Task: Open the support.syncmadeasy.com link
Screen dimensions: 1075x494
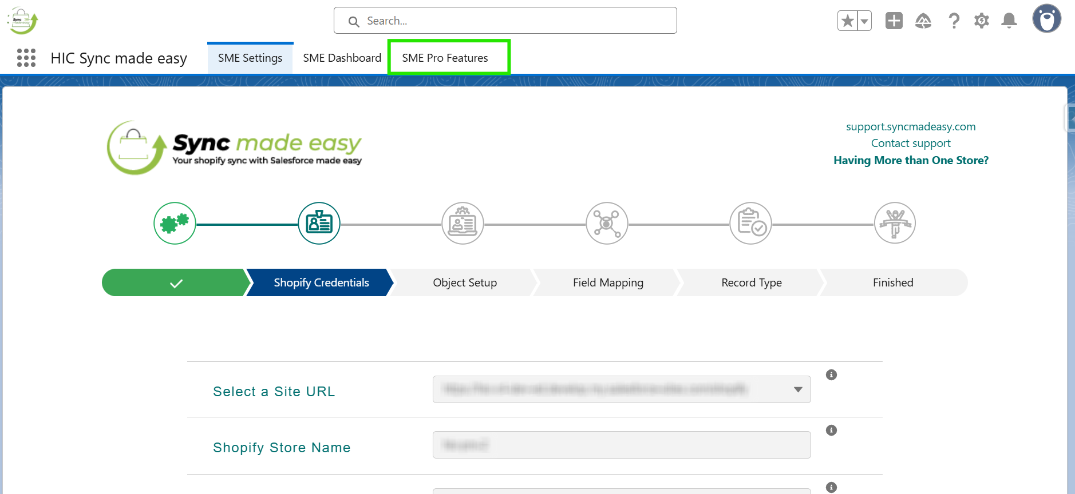Action: point(910,127)
